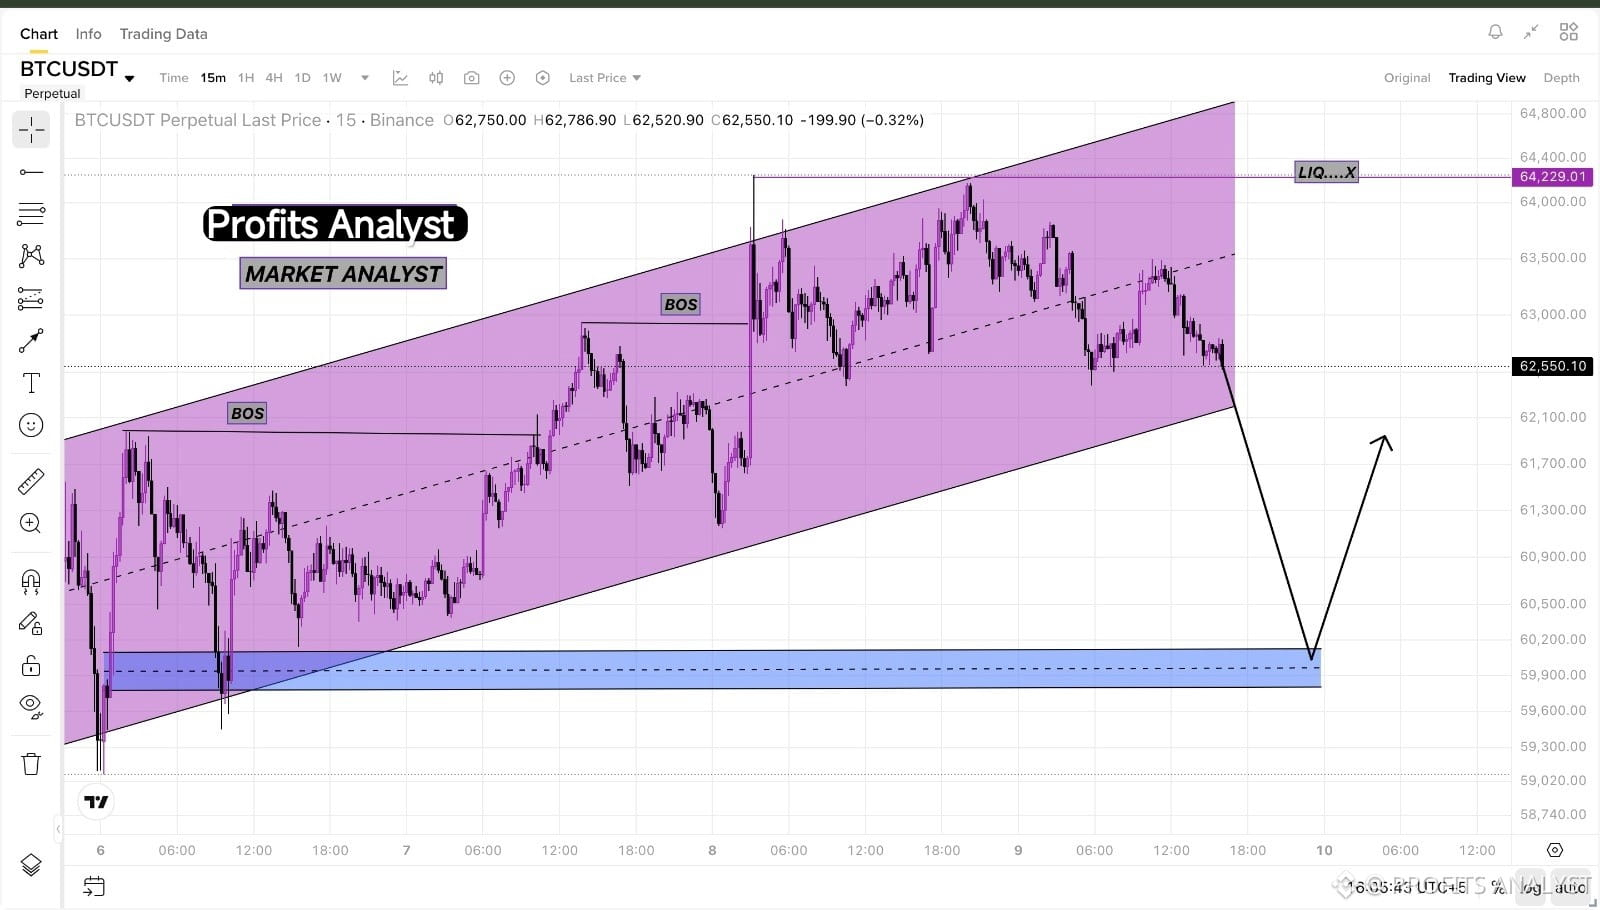This screenshot has width=1600, height=910.
Task: Click the Perpetual contract label
Action: pyautogui.click(x=52, y=93)
